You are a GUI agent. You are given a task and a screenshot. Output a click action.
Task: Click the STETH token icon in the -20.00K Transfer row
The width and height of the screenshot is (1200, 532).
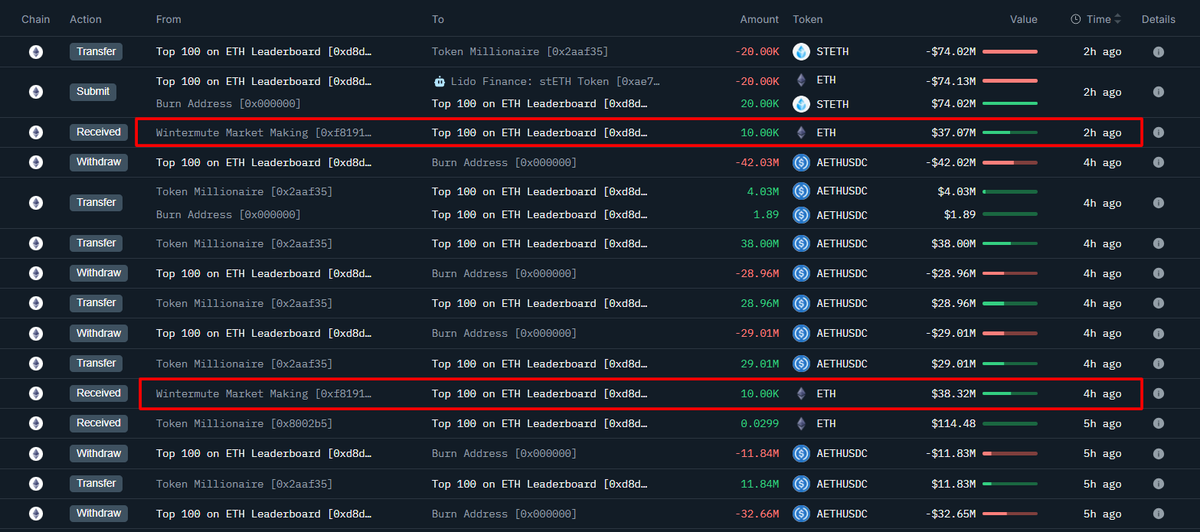click(801, 51)
